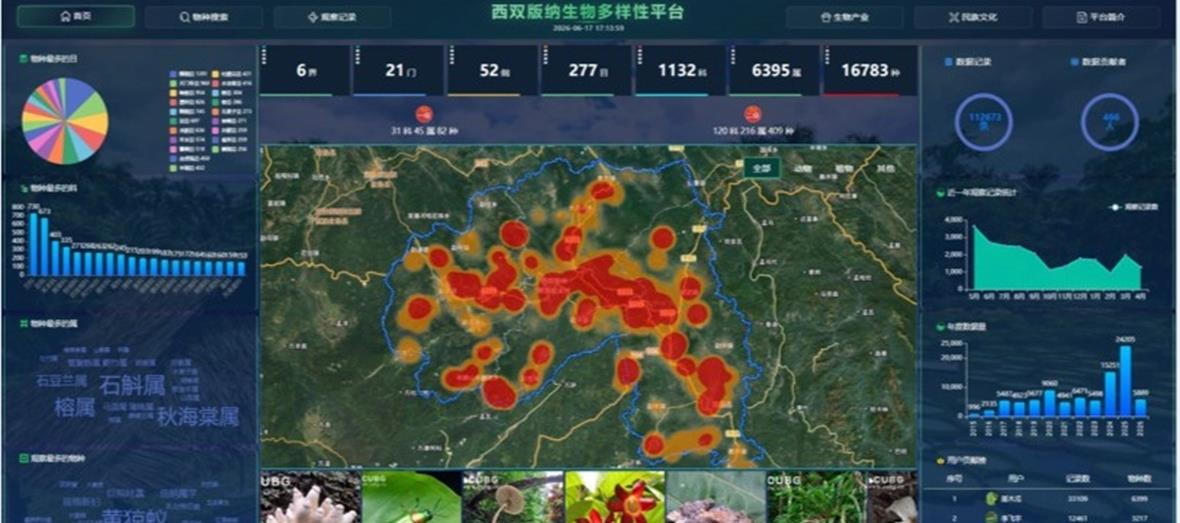Viewport: 1180px width, 523px height.
Task: Click the 277 目 statistic card
Action: click(x=587, y=71)
